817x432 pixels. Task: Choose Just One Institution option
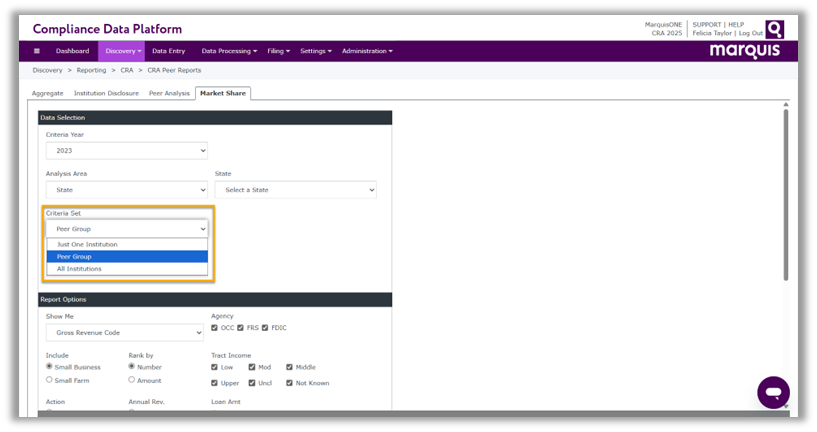tap(87, 244)
